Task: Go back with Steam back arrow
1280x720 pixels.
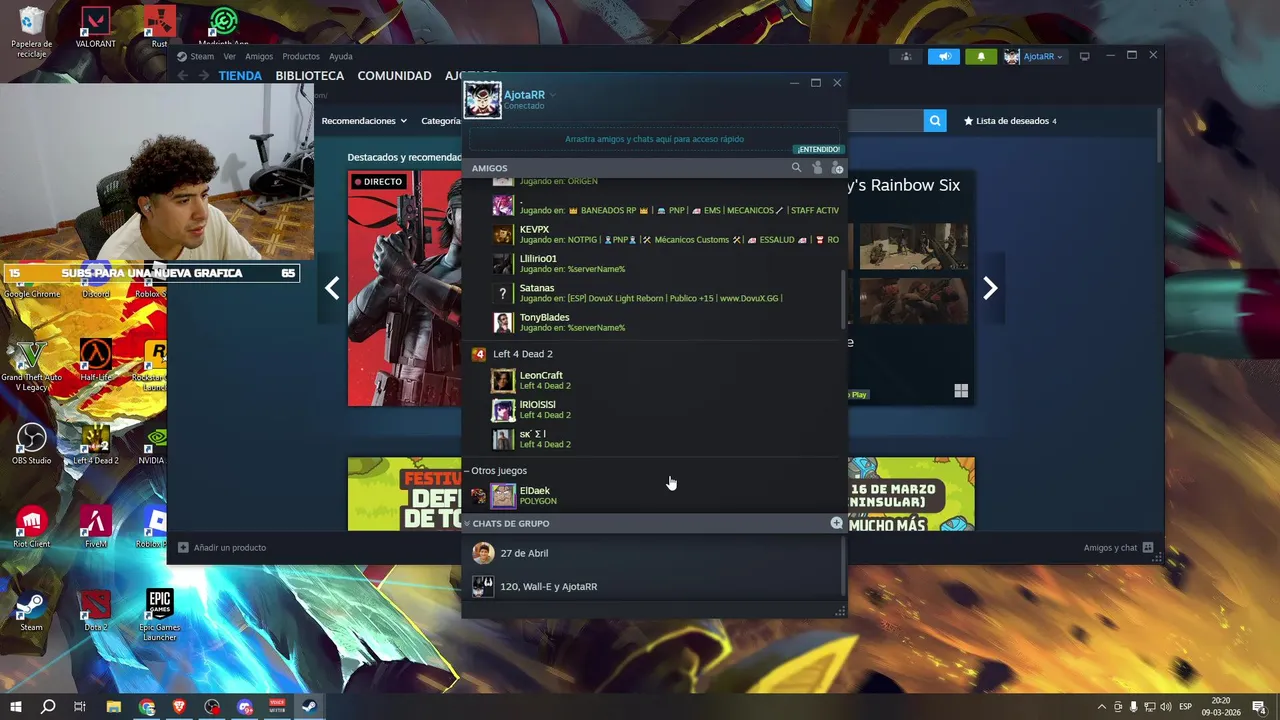Action: pyautogui.click(x=182, y=75)
